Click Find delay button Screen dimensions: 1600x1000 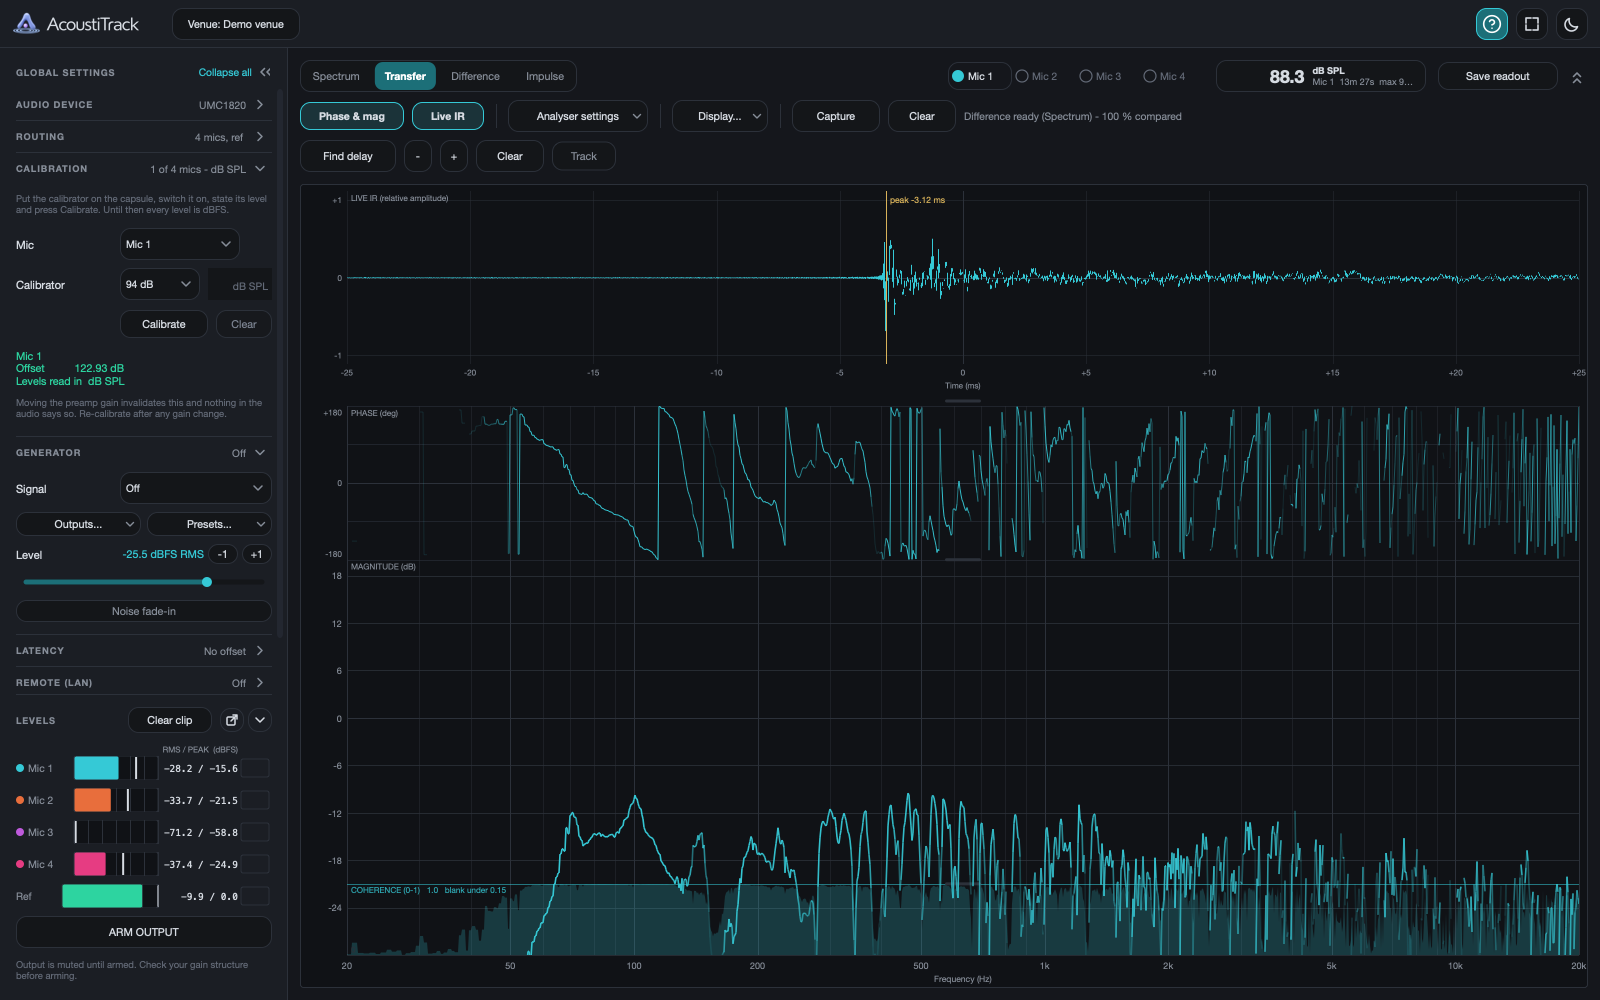pos(348,156)
